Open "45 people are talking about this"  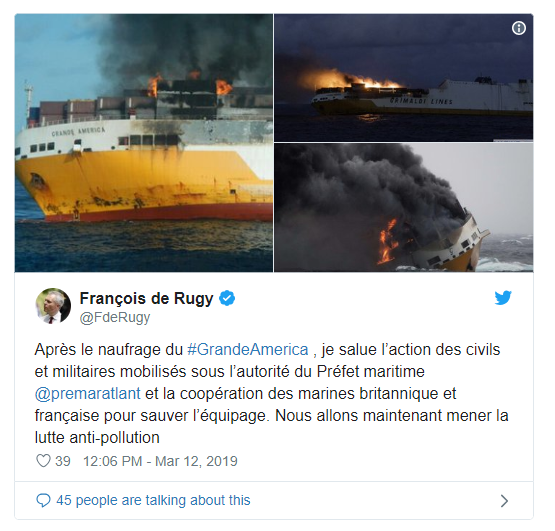(153, 500)
